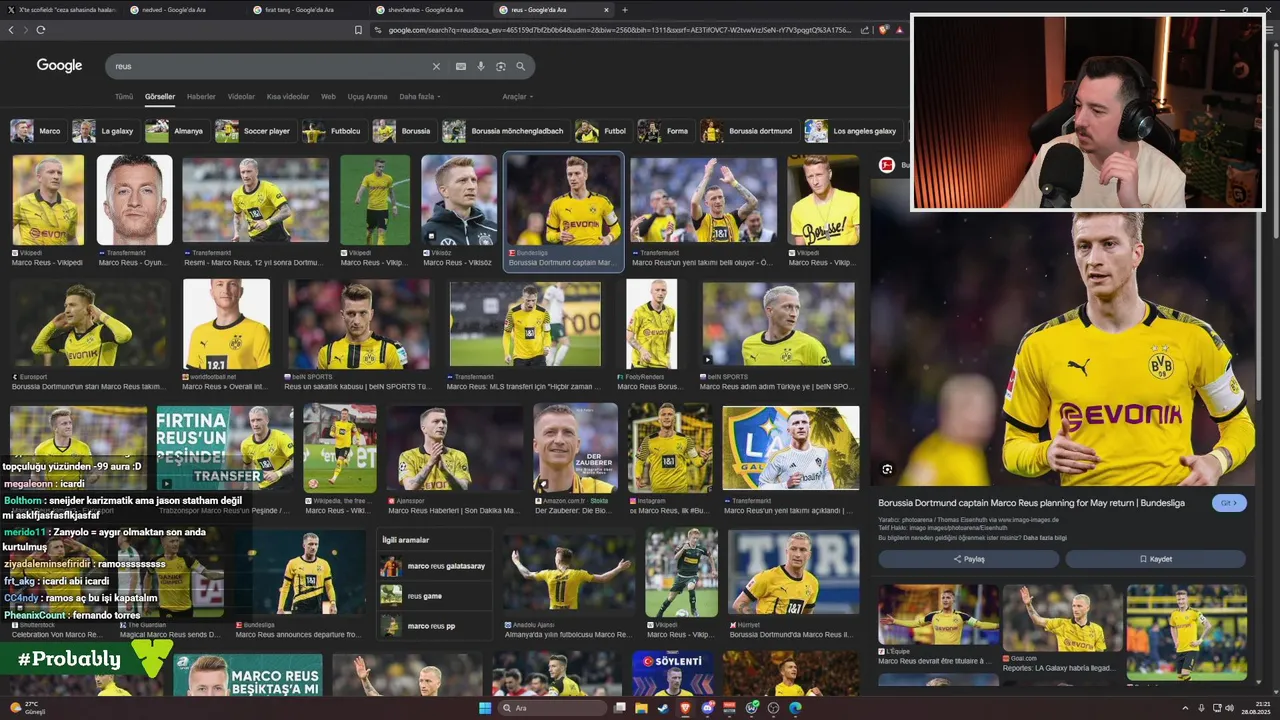Search by image with camera lens icon
1280x720 pixels.
pyautogui.click(x=501, y=67)
